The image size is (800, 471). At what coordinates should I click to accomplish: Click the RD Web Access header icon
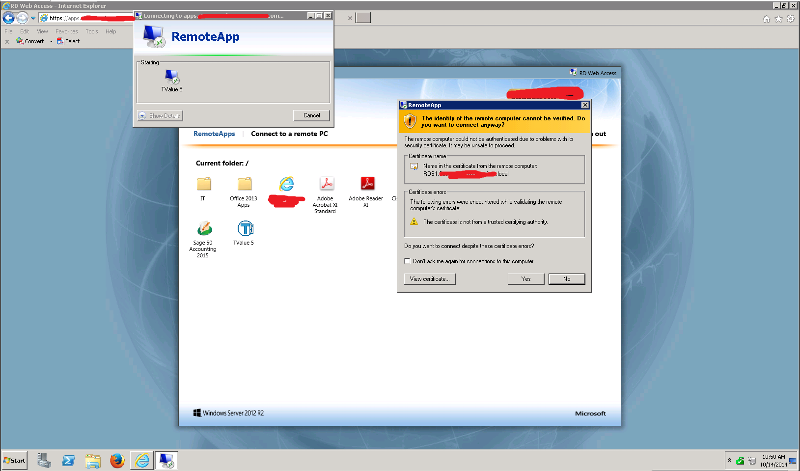573,72
